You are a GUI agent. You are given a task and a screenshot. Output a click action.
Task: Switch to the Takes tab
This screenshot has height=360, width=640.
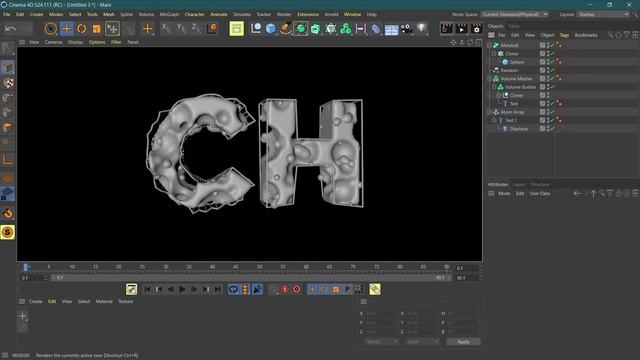pyautogui.click(x=514, y=26)
